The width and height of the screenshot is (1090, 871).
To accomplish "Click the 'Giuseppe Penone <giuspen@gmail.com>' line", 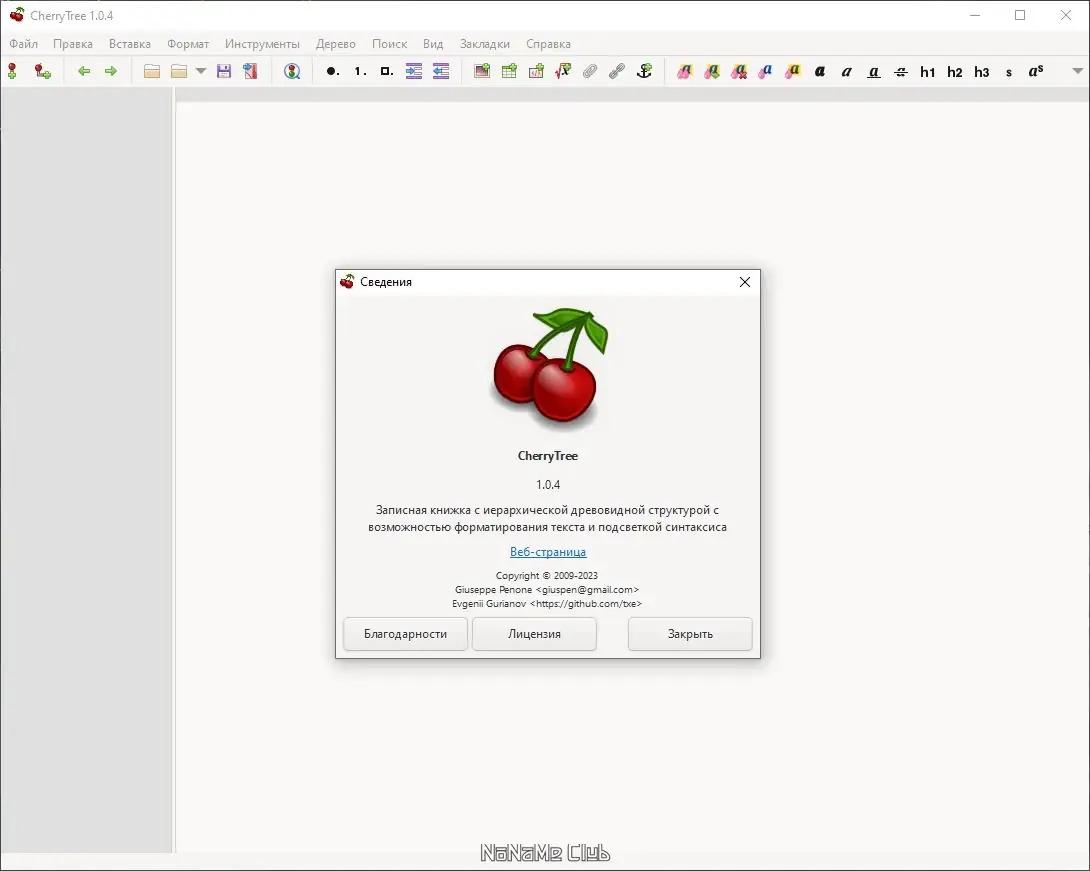I will [547, 589].
